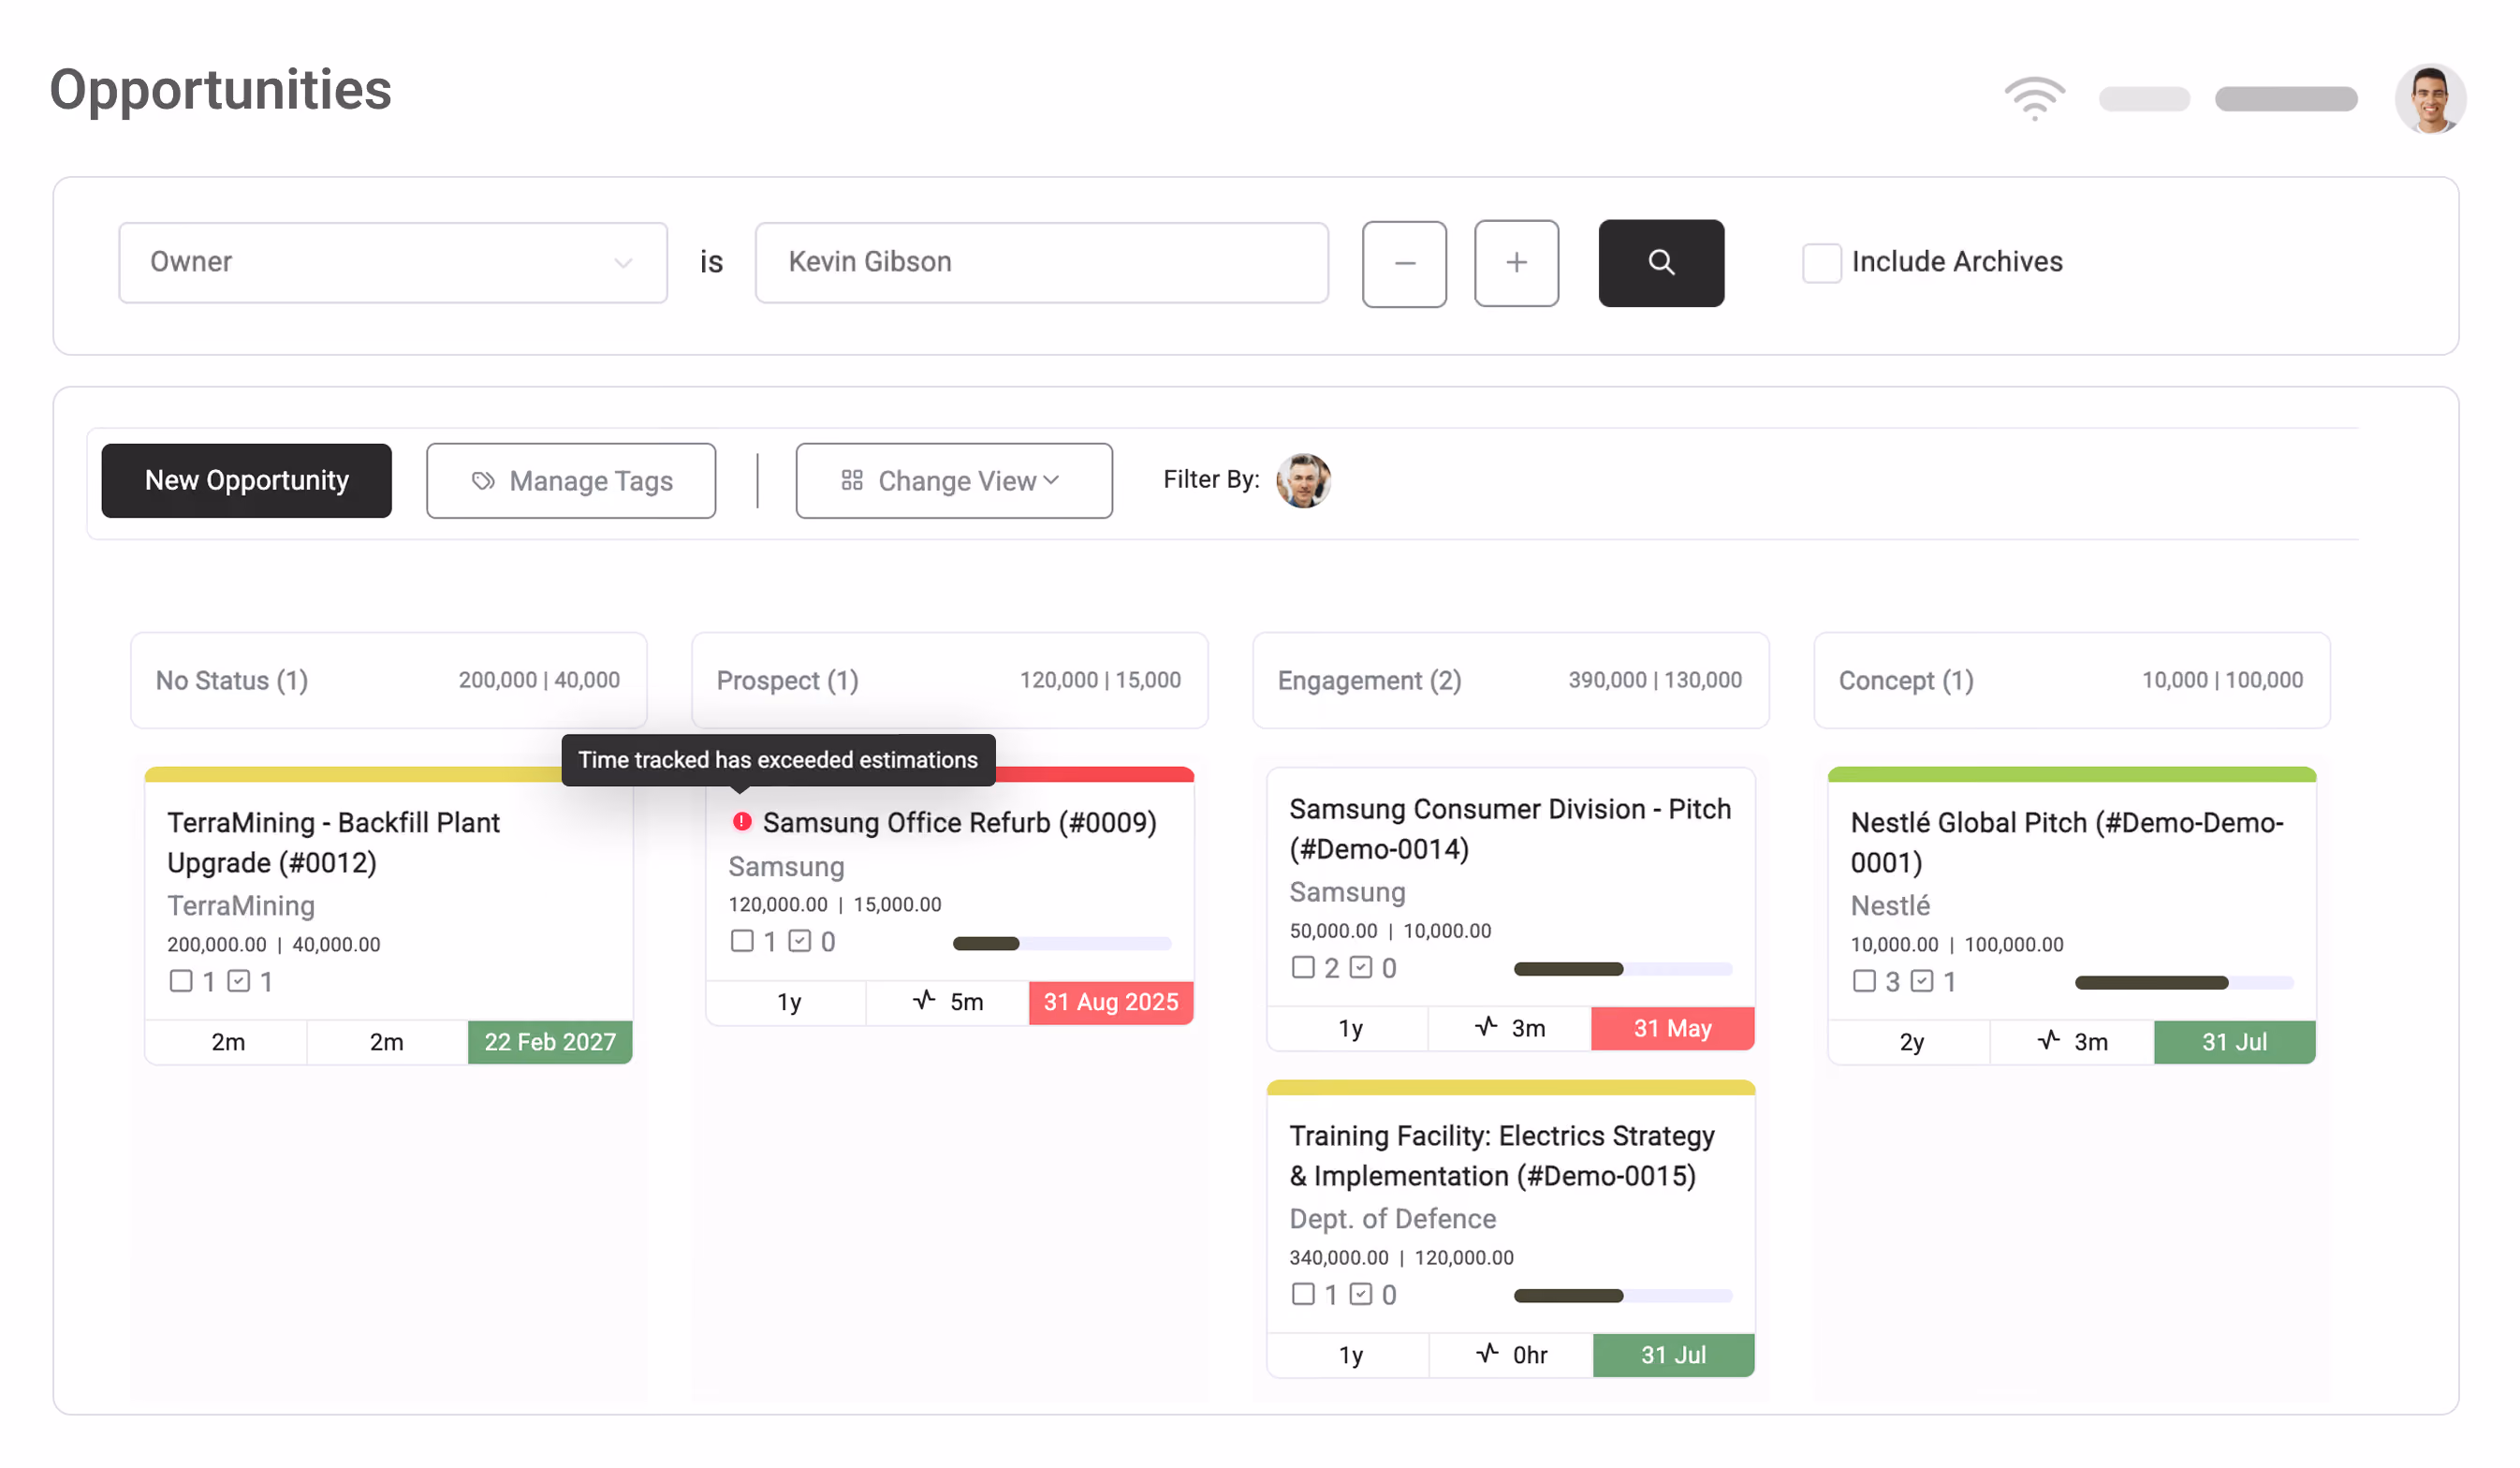Click the Kevin Gibson filter avatar
This screenshot has width=2520, height=1468.
pyautogui.click(x=1303, y=480)
